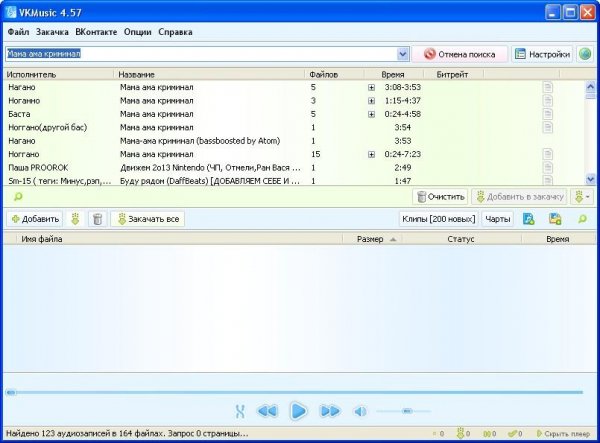This screenshot has height=443, width=600.
Task: Clear results with Очистить button
Action: coord(440,197)
